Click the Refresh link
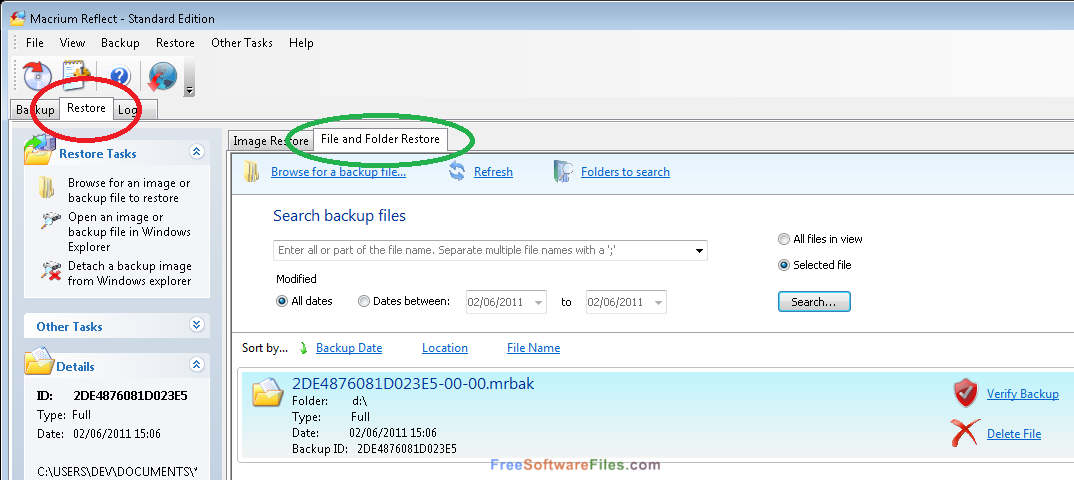 [x=493, y=172]
